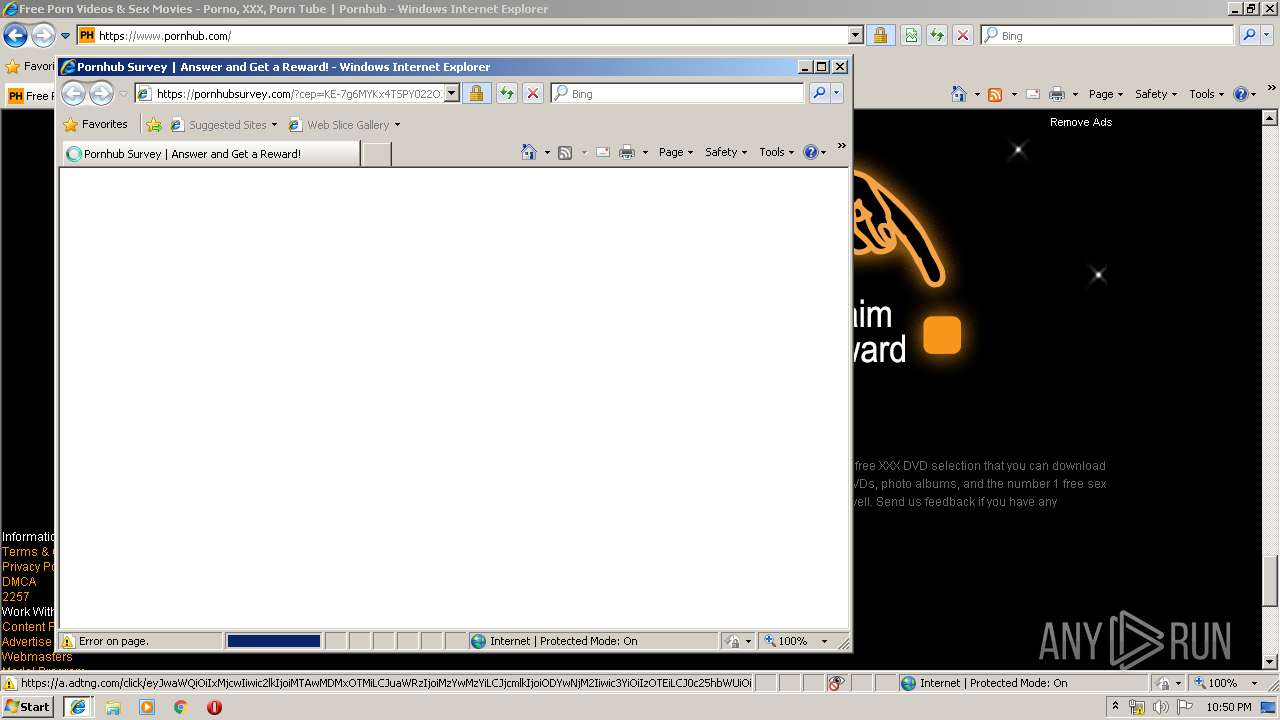This screenshot has height=720, width=1280.
Task: Go forward in the Survey popup window
Action: 101,93
